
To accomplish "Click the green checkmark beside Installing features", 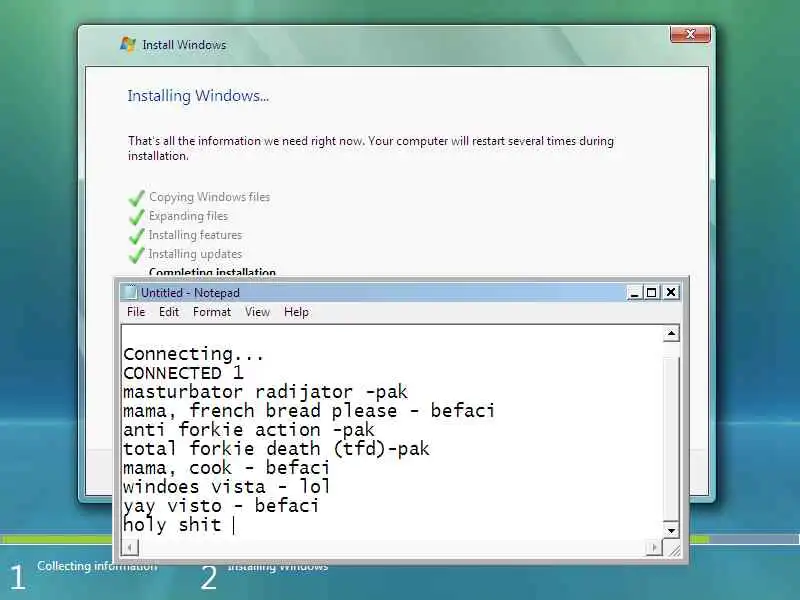I will (136, 235).
